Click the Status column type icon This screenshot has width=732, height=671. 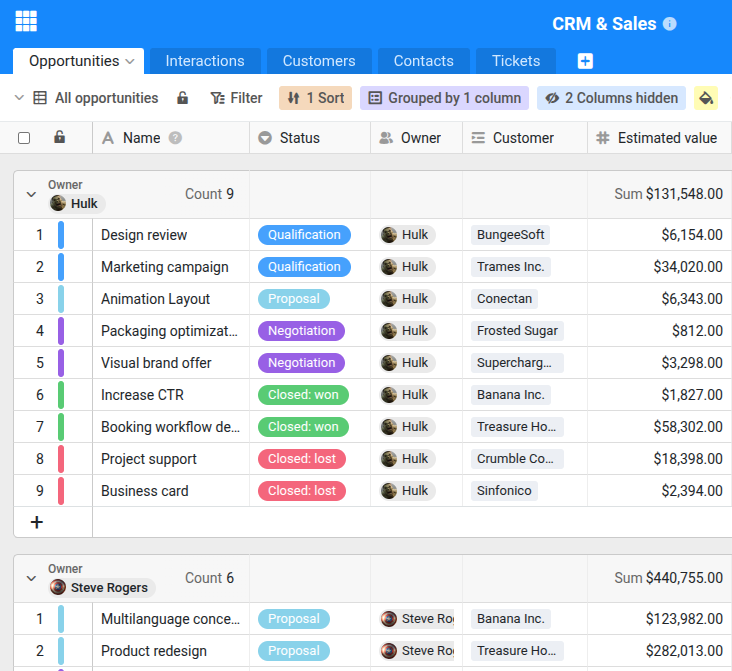click(x=265, y=138)
